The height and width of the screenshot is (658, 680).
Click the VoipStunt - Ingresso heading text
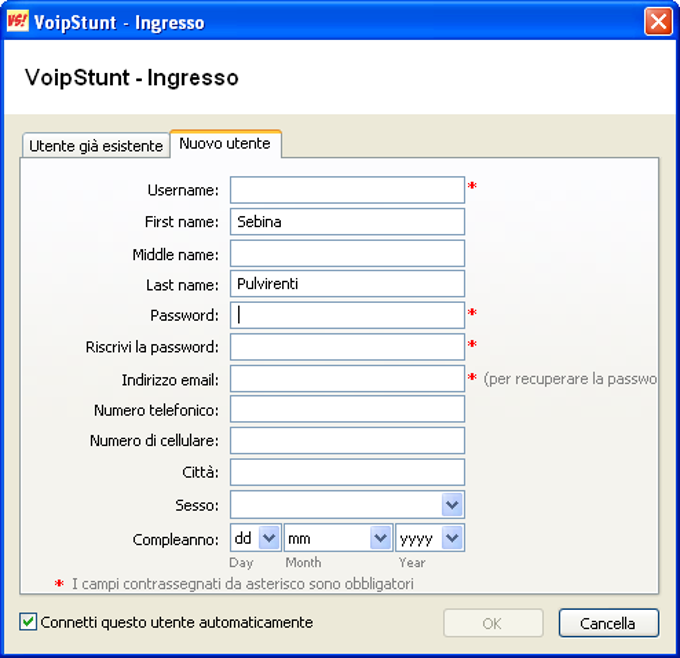coord(132,78)
